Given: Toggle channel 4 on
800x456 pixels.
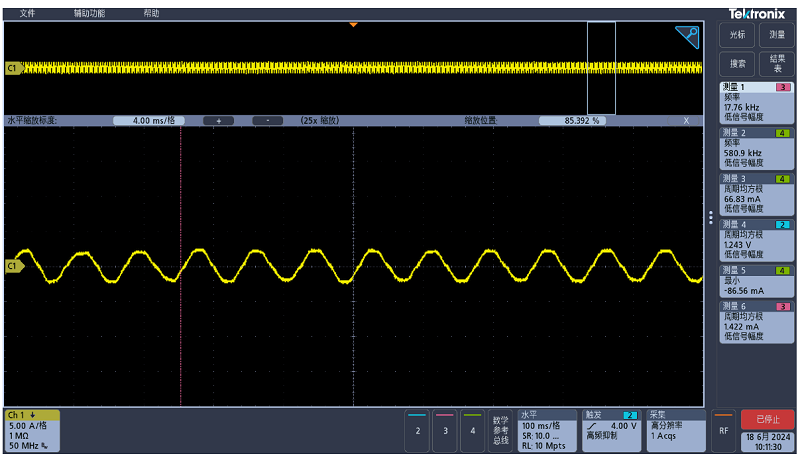Looking at the screenshot, I should (x=472, y=429).
